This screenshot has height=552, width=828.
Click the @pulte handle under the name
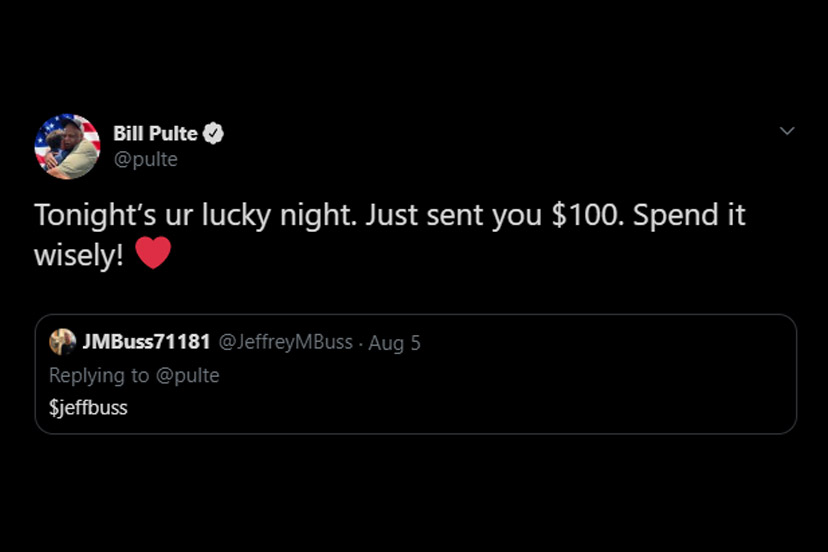coord(145,159)
